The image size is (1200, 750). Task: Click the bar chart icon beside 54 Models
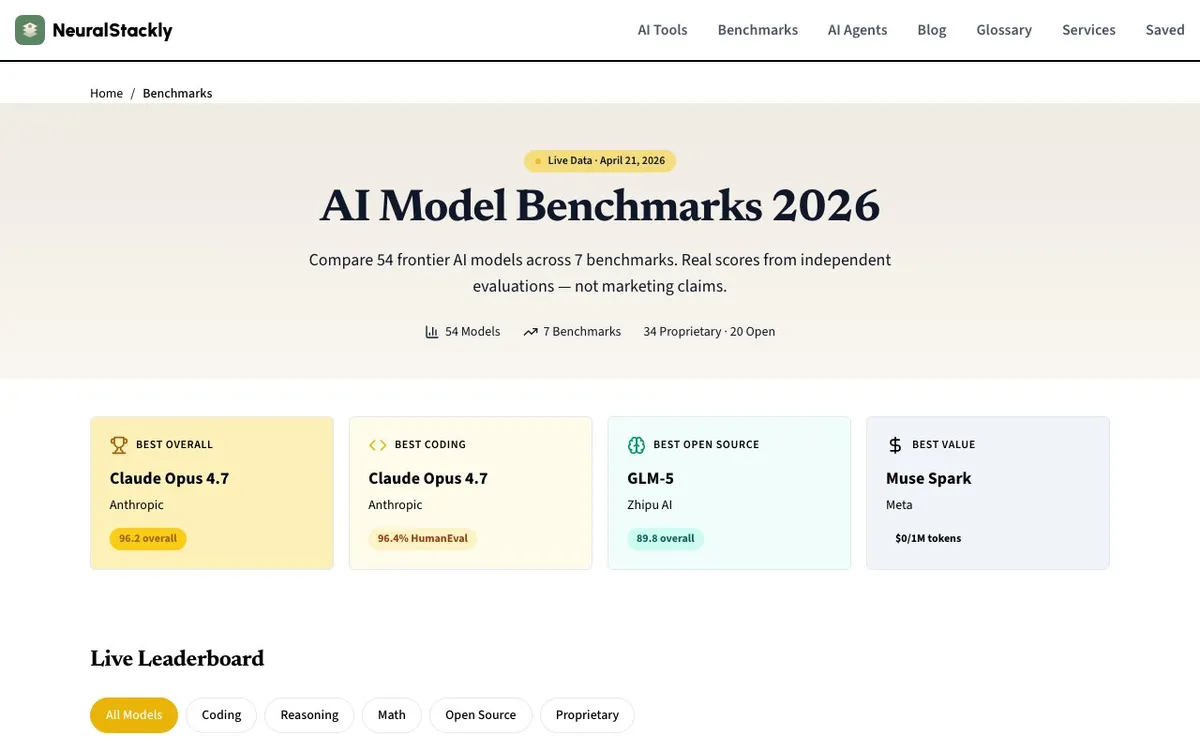point(432,332)
